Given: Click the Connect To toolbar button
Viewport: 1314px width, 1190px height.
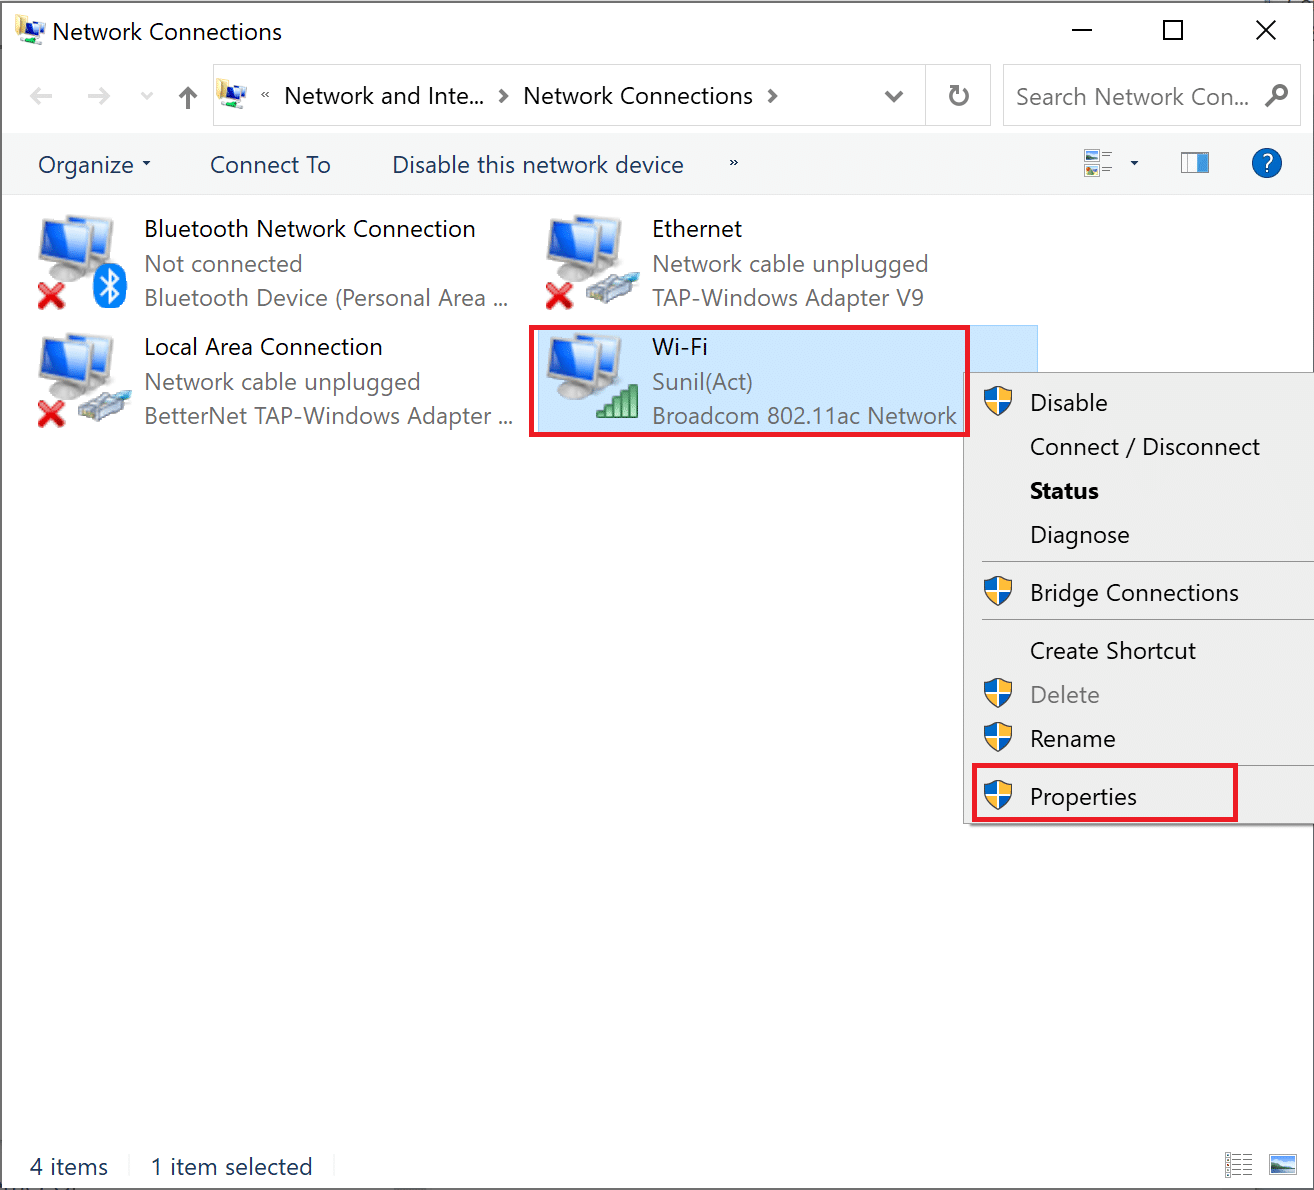Looking at the screenshot, I should pos(270,165).
